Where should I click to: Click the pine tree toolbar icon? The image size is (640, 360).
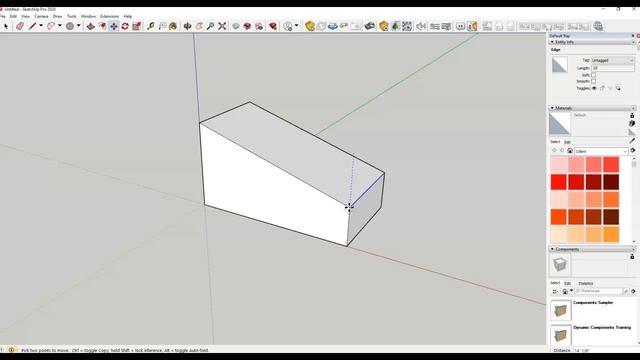(x=395, y=26)
